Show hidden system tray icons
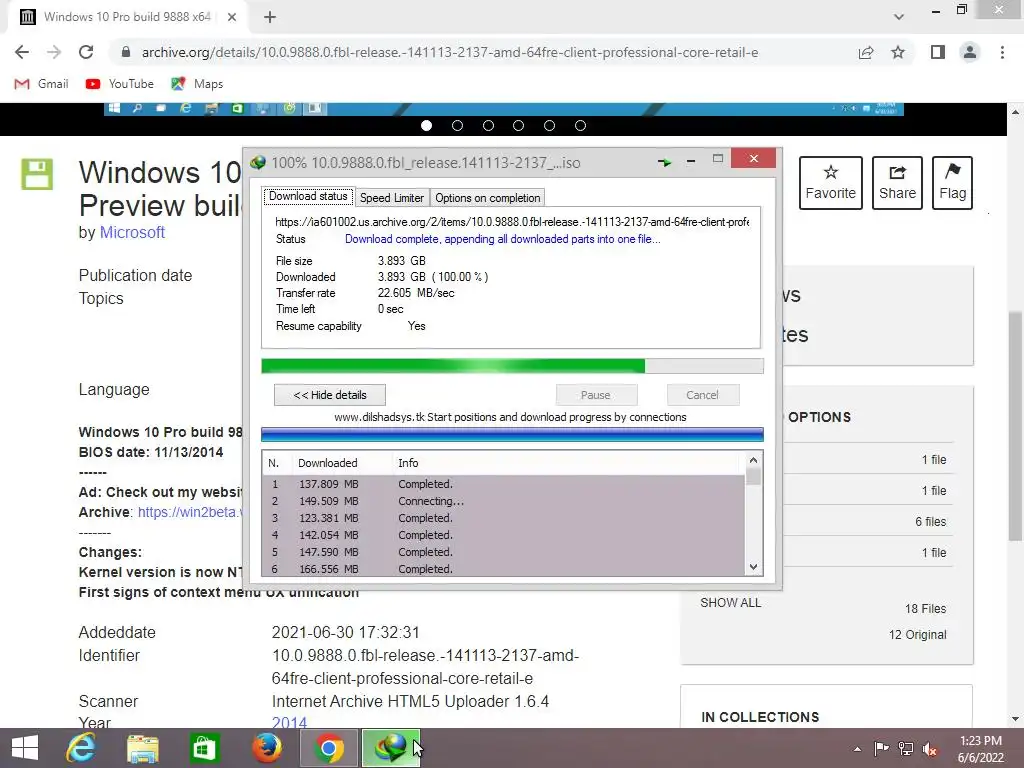 coord(857,749)
